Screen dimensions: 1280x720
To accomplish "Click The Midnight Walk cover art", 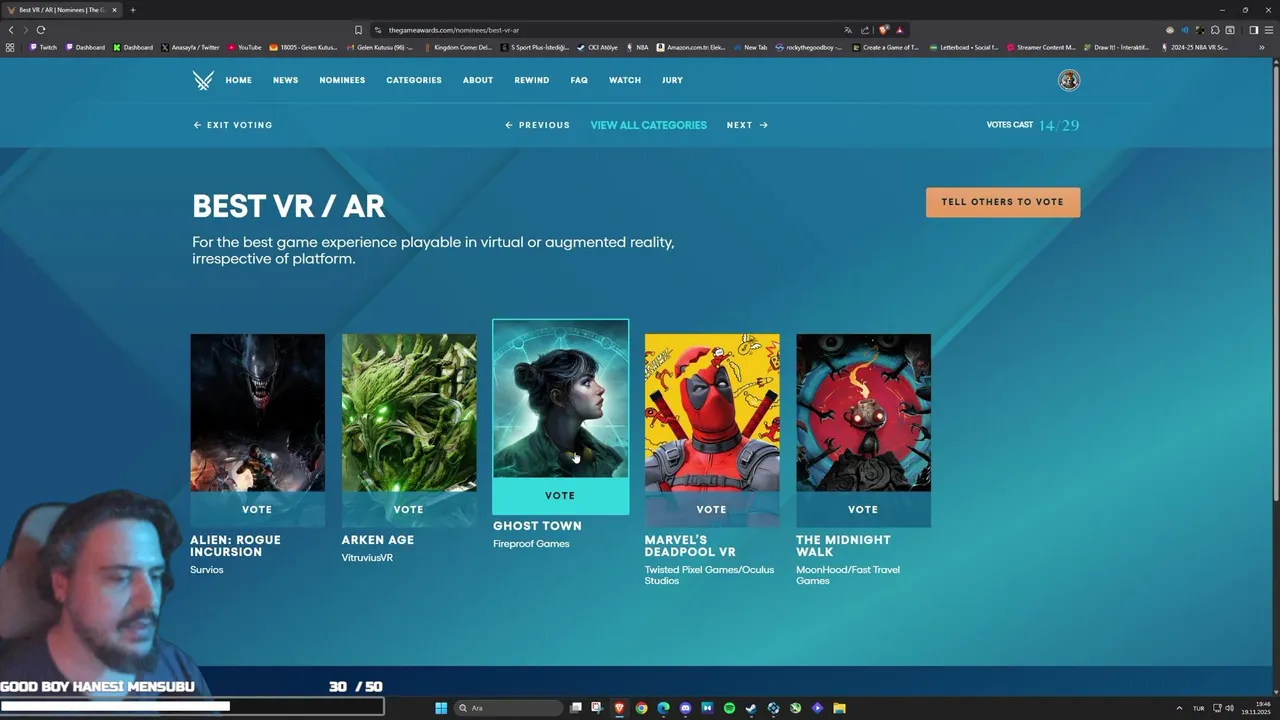I will [863, 412].
